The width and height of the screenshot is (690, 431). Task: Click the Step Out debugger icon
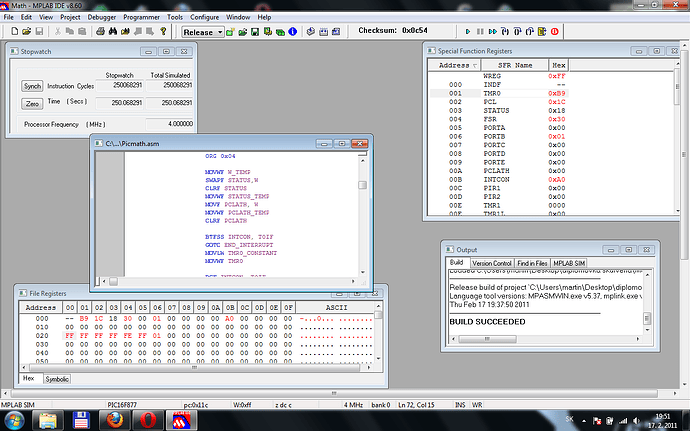click(x=530, y=31)
